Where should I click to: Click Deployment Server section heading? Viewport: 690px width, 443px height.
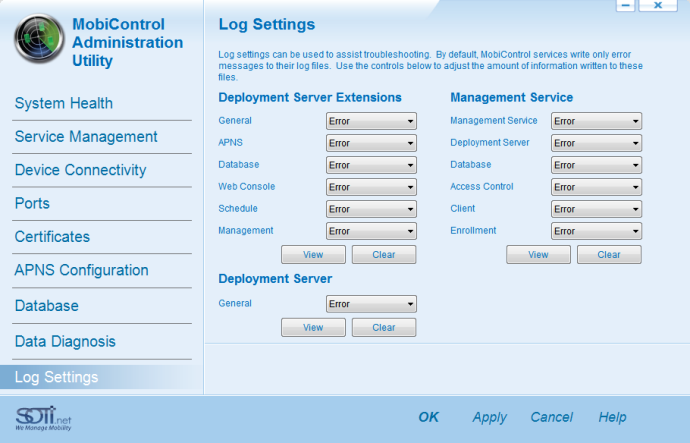pyautogui.click(x=275, y=279)
